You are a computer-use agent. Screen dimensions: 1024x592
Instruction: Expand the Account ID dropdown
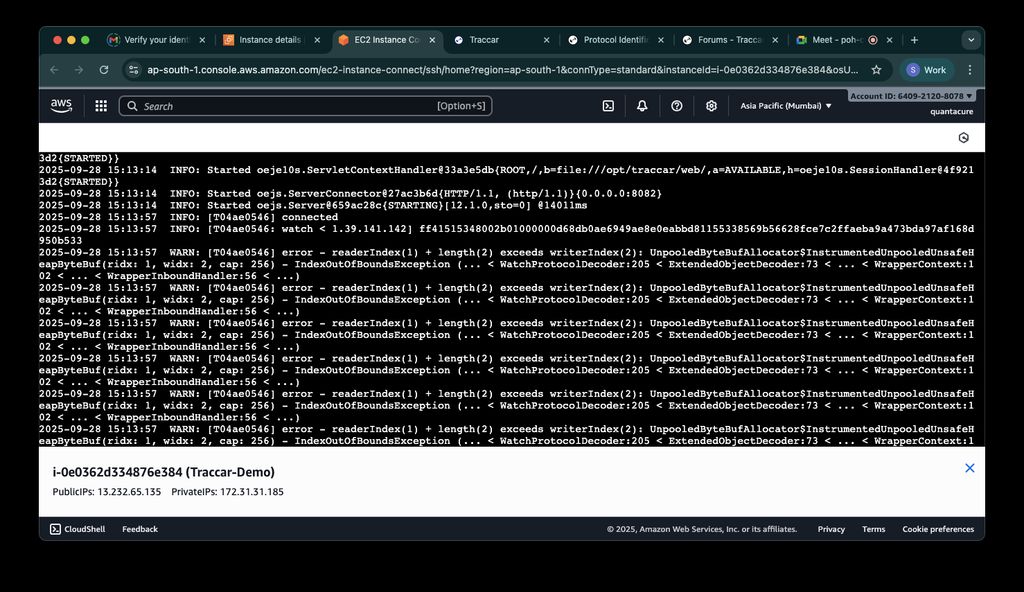(911, 96)
